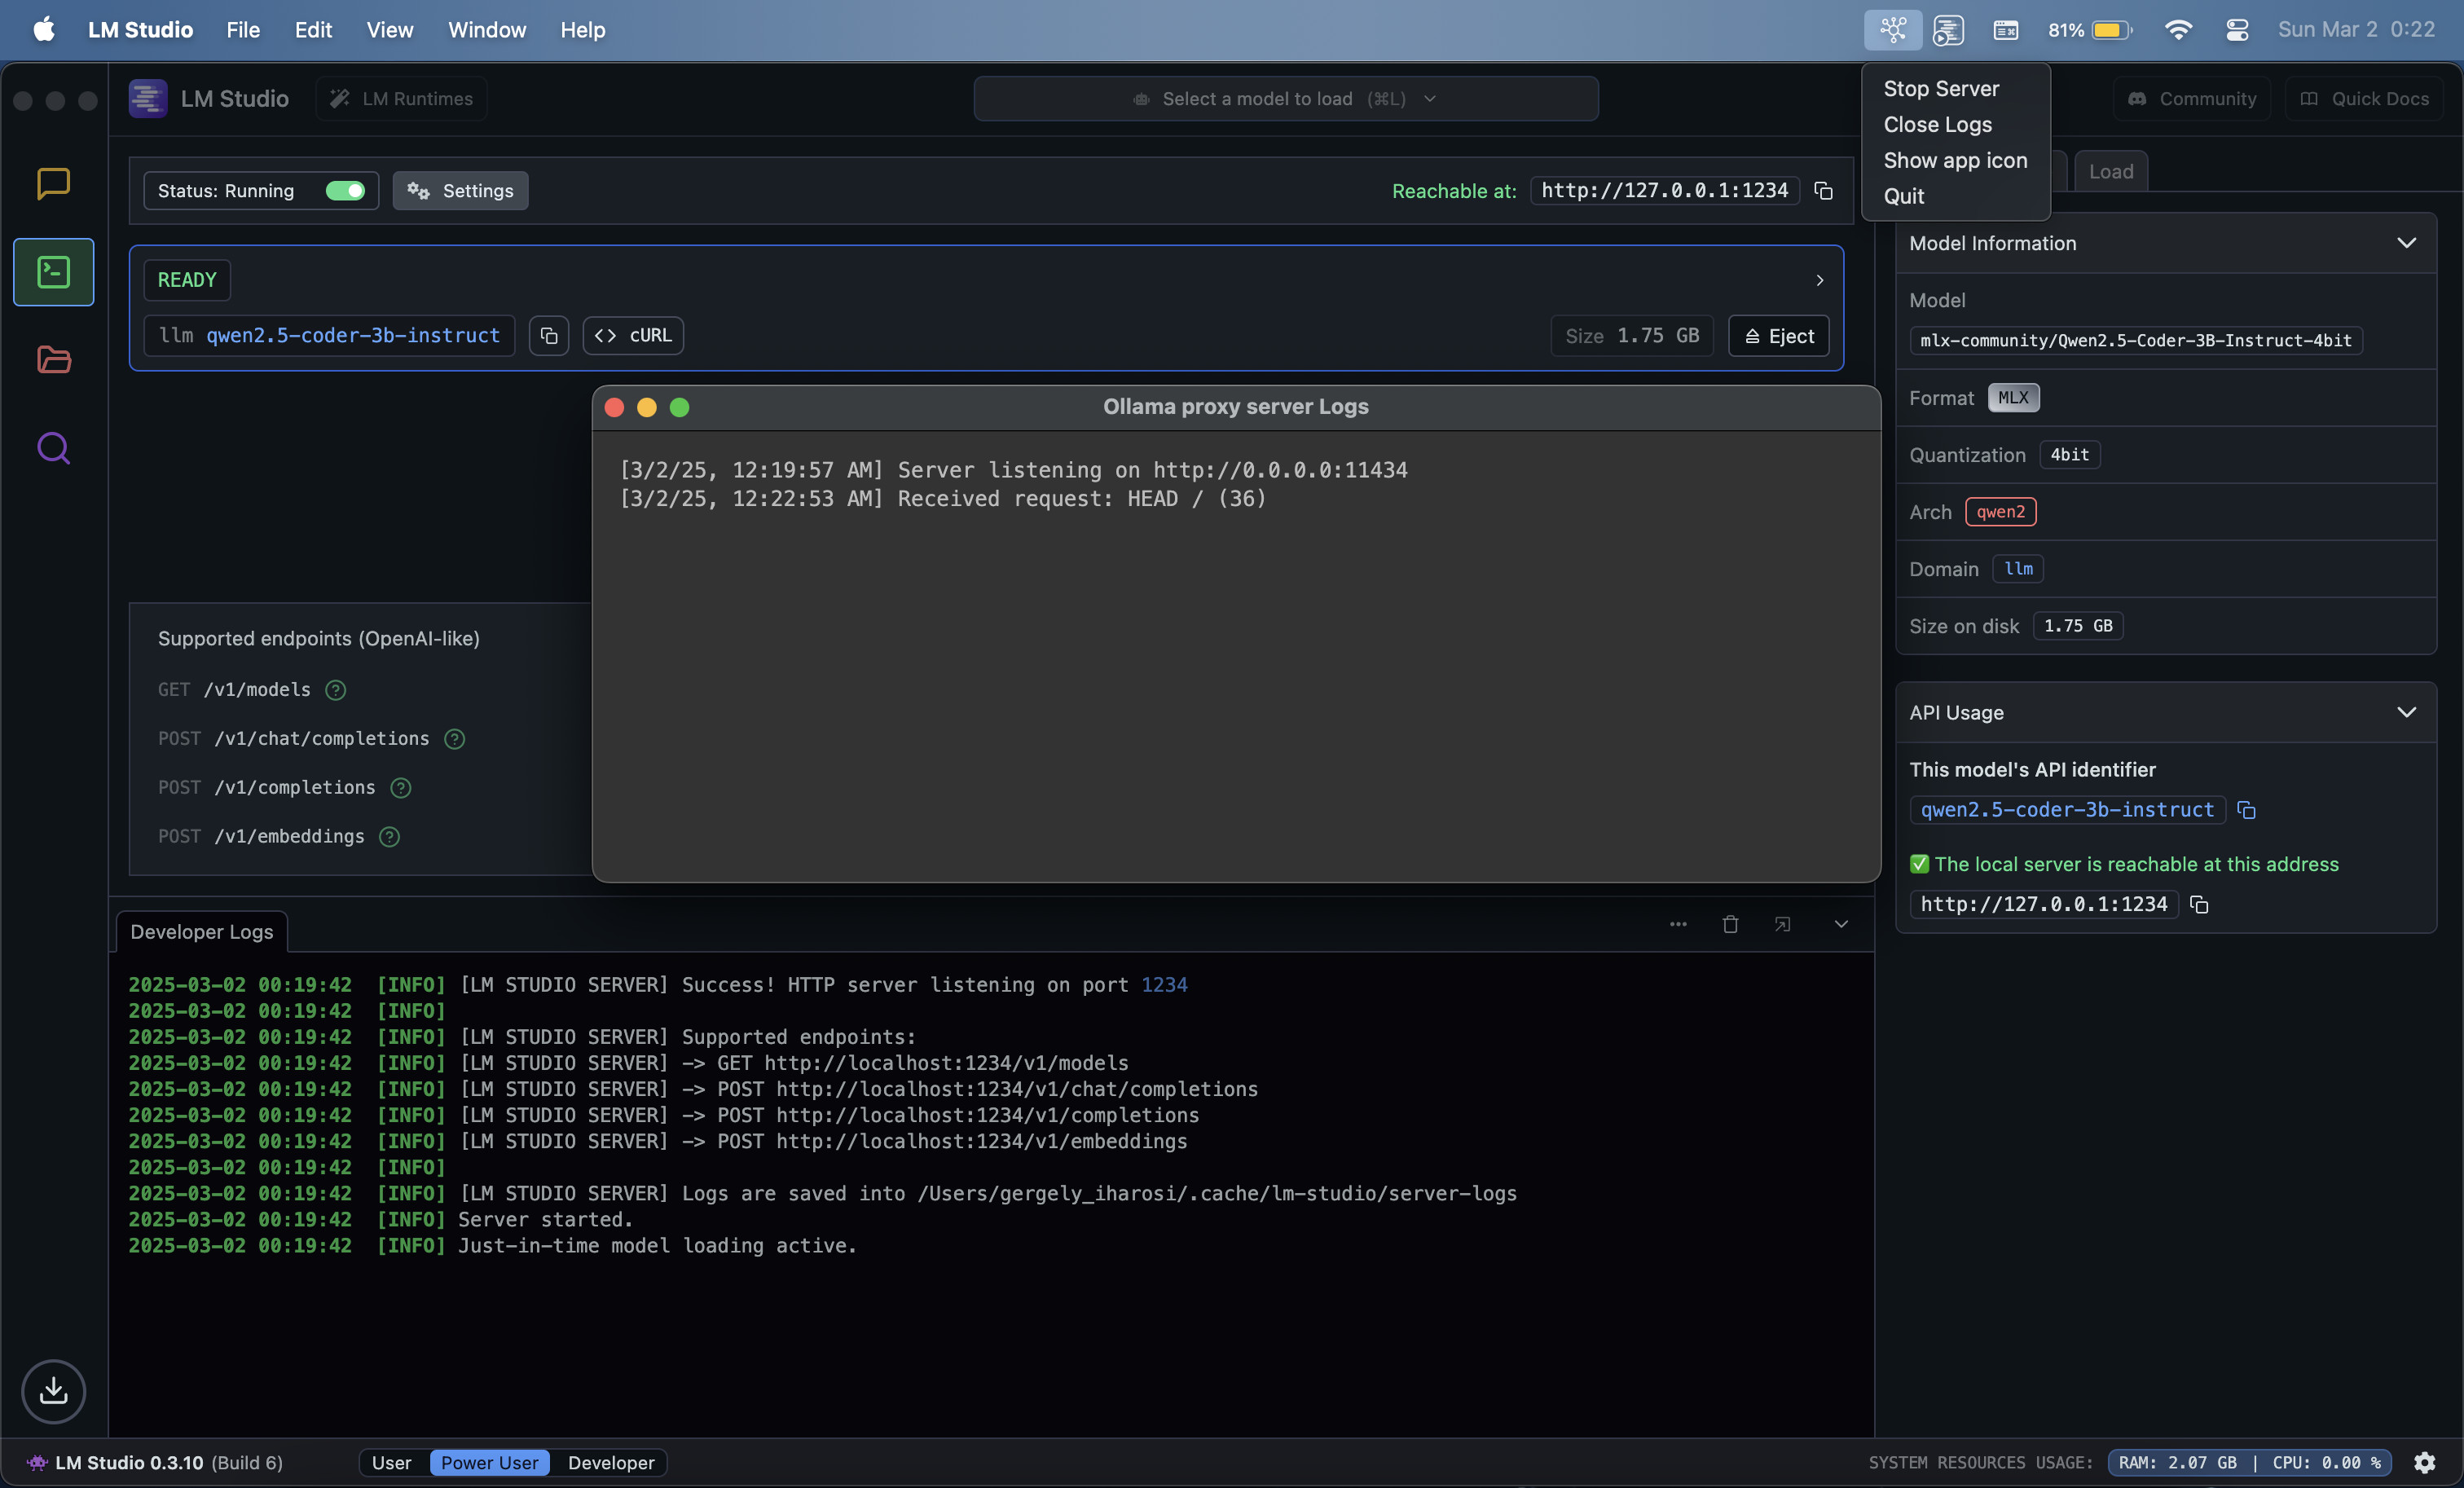The image size is (2464, 1488).
Task: Eject the loaded qwen2.5 model
Action: coord(1778,336)
